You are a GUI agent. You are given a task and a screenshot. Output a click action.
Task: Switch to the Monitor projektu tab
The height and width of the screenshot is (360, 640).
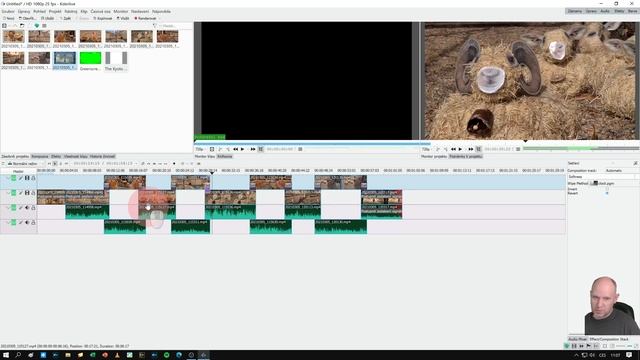434,156
